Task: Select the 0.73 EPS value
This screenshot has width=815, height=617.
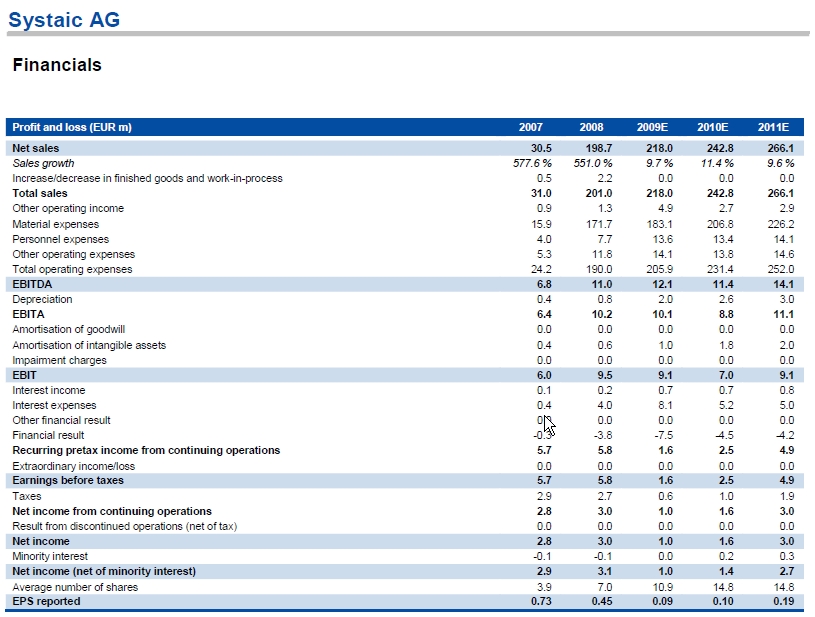Action: point(541,601)
